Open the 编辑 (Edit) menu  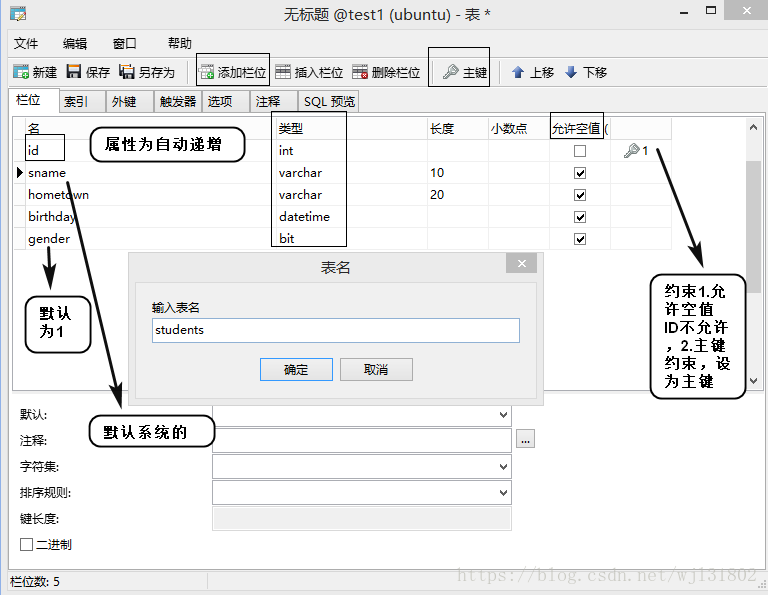75,44
